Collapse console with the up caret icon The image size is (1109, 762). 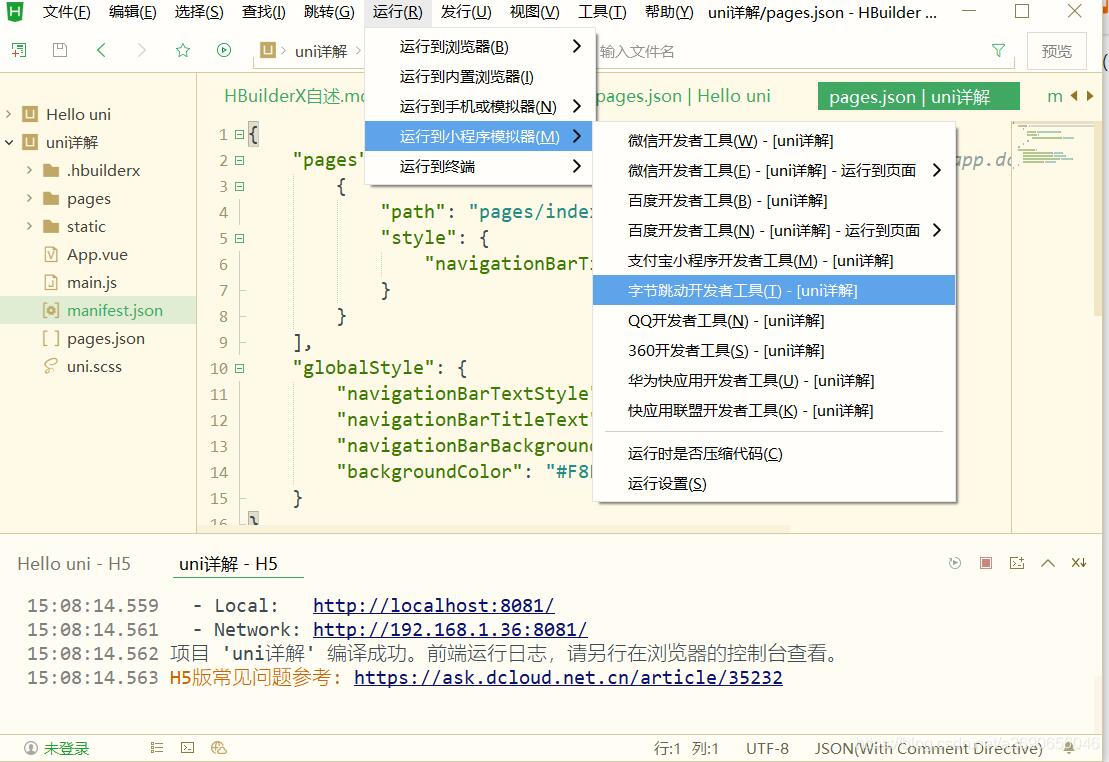[1048, 563]
